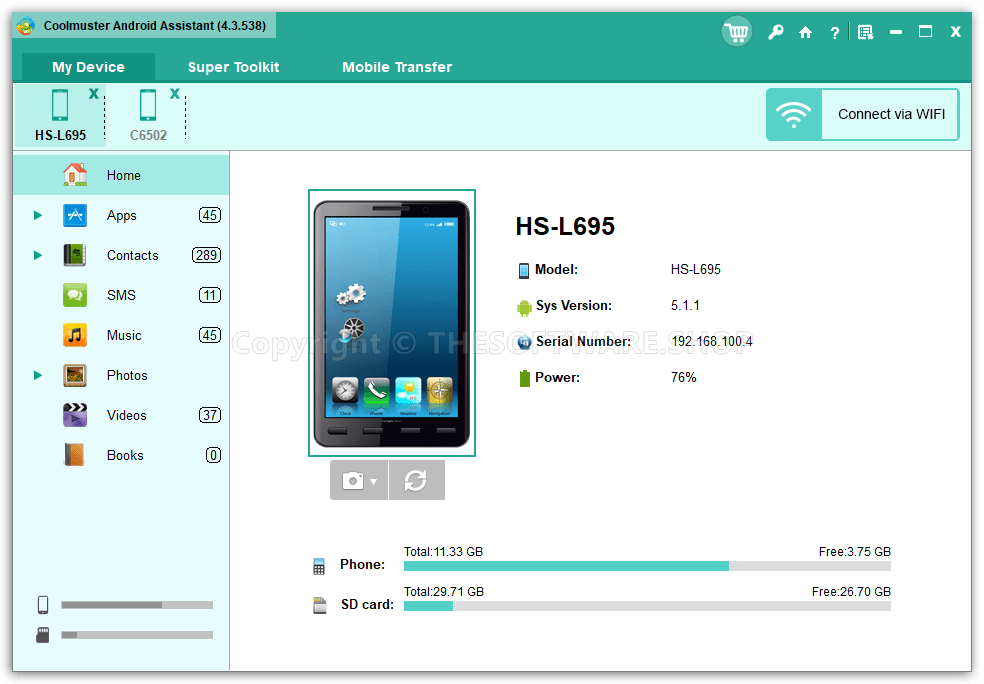The image size is (984, 684).
Task: Open Books in sidebar
Action: tap(121, 455)
